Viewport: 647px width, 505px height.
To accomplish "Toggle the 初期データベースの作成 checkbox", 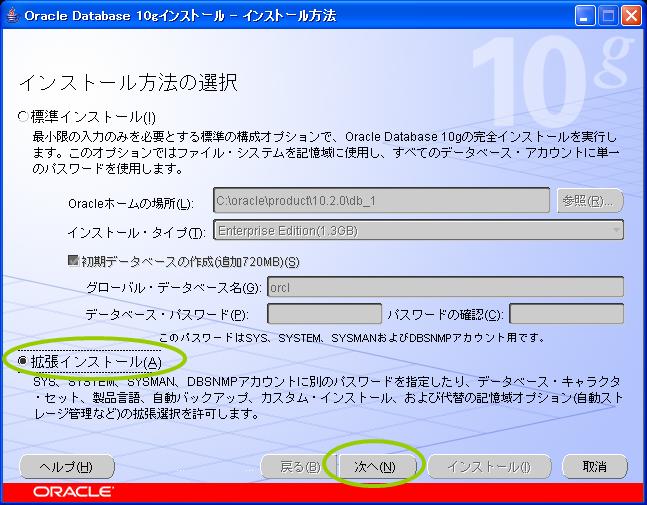I will point(73,261).
